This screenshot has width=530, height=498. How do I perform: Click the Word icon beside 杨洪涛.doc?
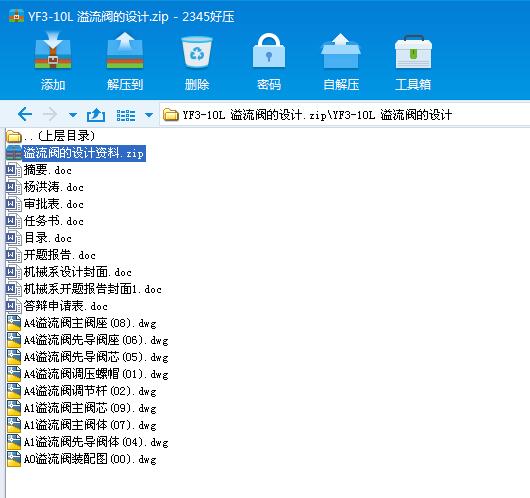coord(14,187)
